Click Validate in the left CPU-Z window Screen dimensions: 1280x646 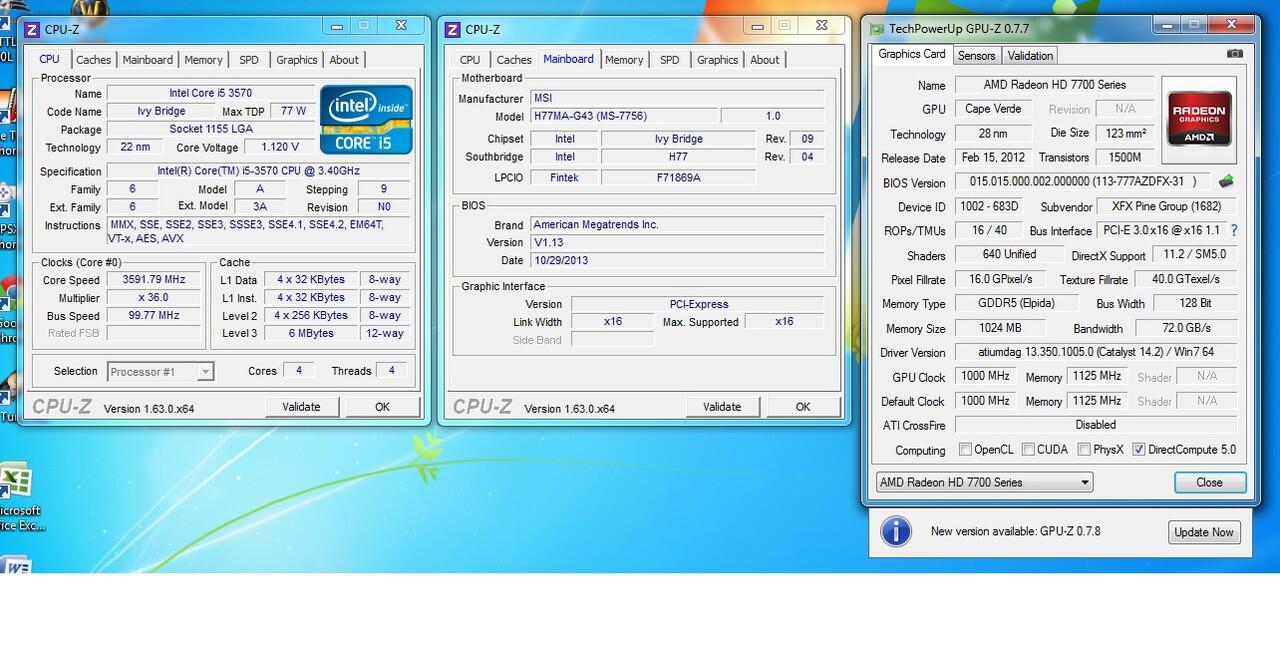pyautogui.click(x=301, y=407)
